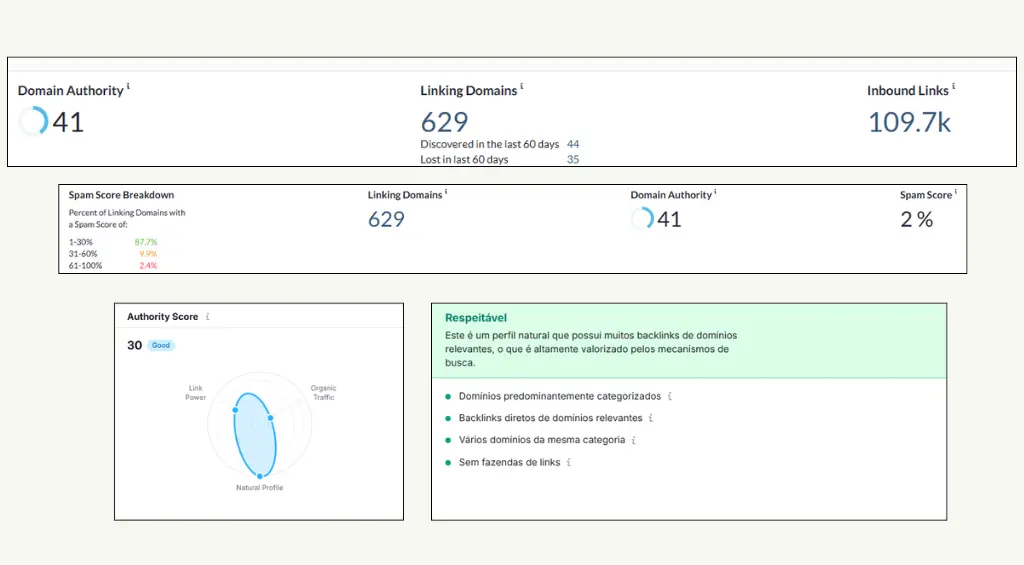1024x565 pixels.
Task: Click info icon by second Domain Authority label
Action: click(x=715, y=192)
